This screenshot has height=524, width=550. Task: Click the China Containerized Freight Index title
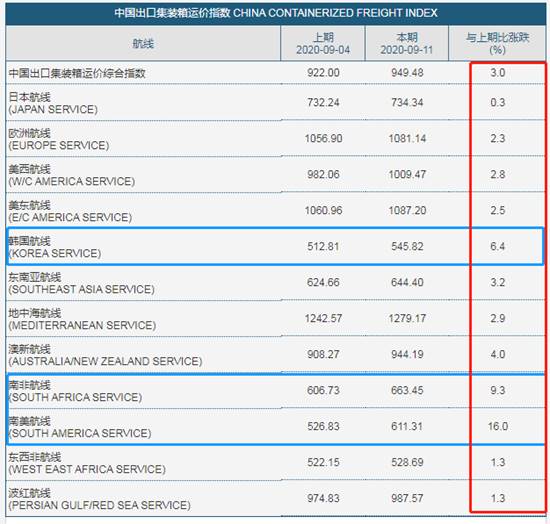pyautogui.click(x=276, y=13)
